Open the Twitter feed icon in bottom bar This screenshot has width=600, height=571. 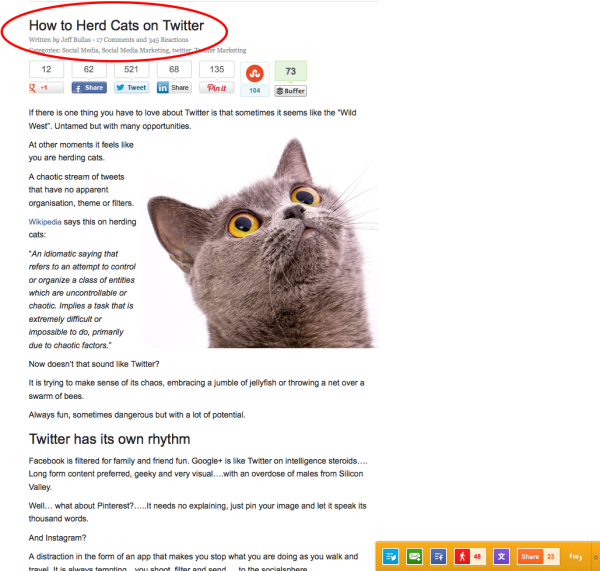(x=391, y=556)
